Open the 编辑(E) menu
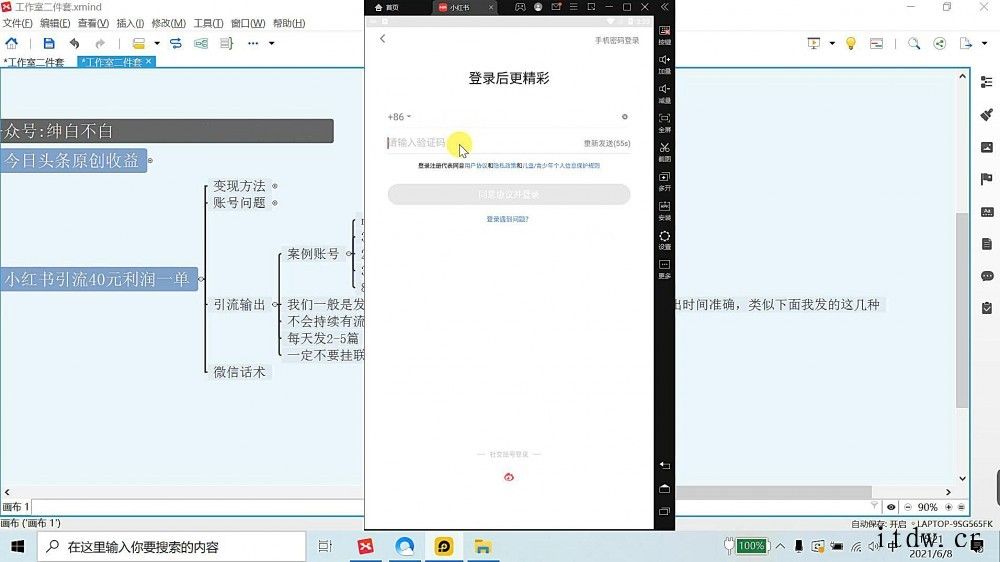 click(55, 23)
